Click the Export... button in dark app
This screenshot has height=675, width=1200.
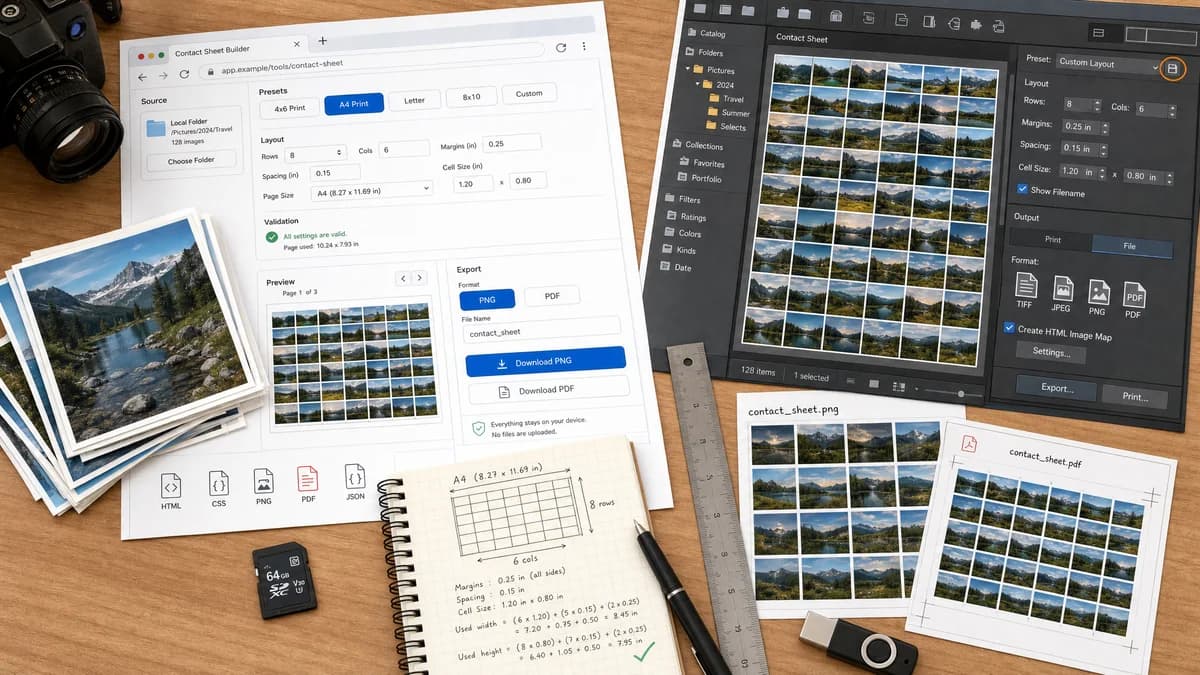point(1056,388)
